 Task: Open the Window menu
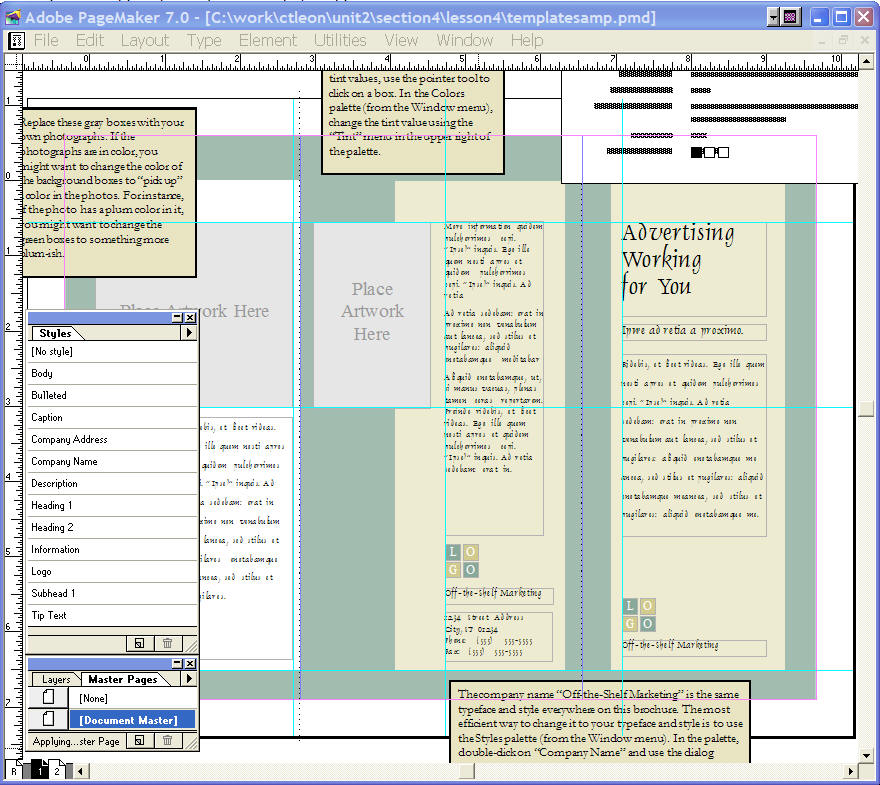(x=465, y=40)
